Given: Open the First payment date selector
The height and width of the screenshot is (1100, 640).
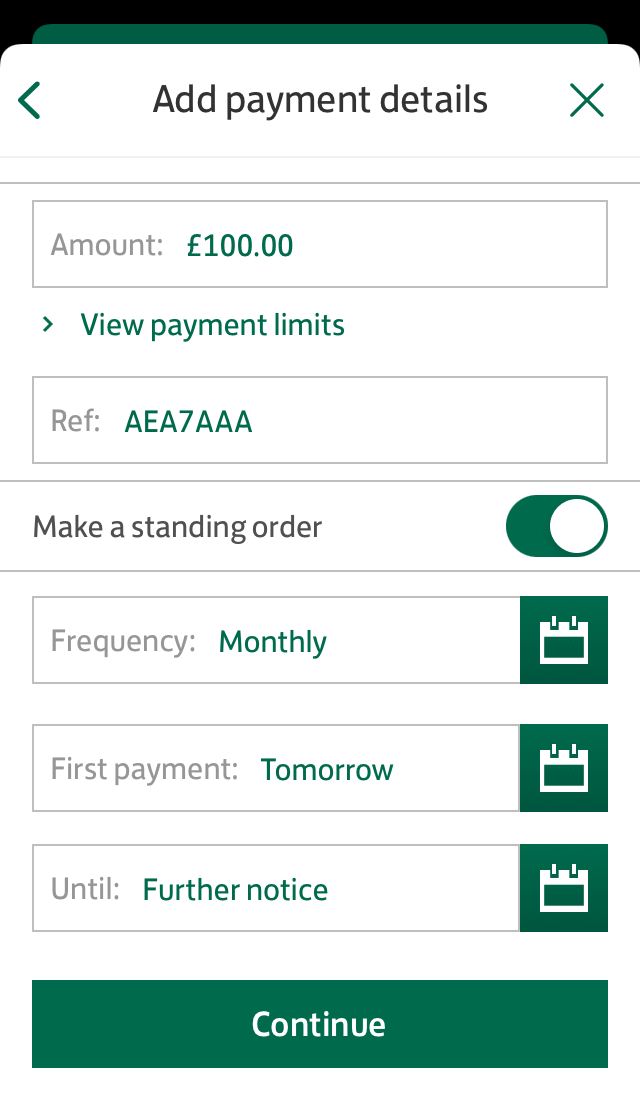Looking at the screenshot, I should click(x=276, y=768).
